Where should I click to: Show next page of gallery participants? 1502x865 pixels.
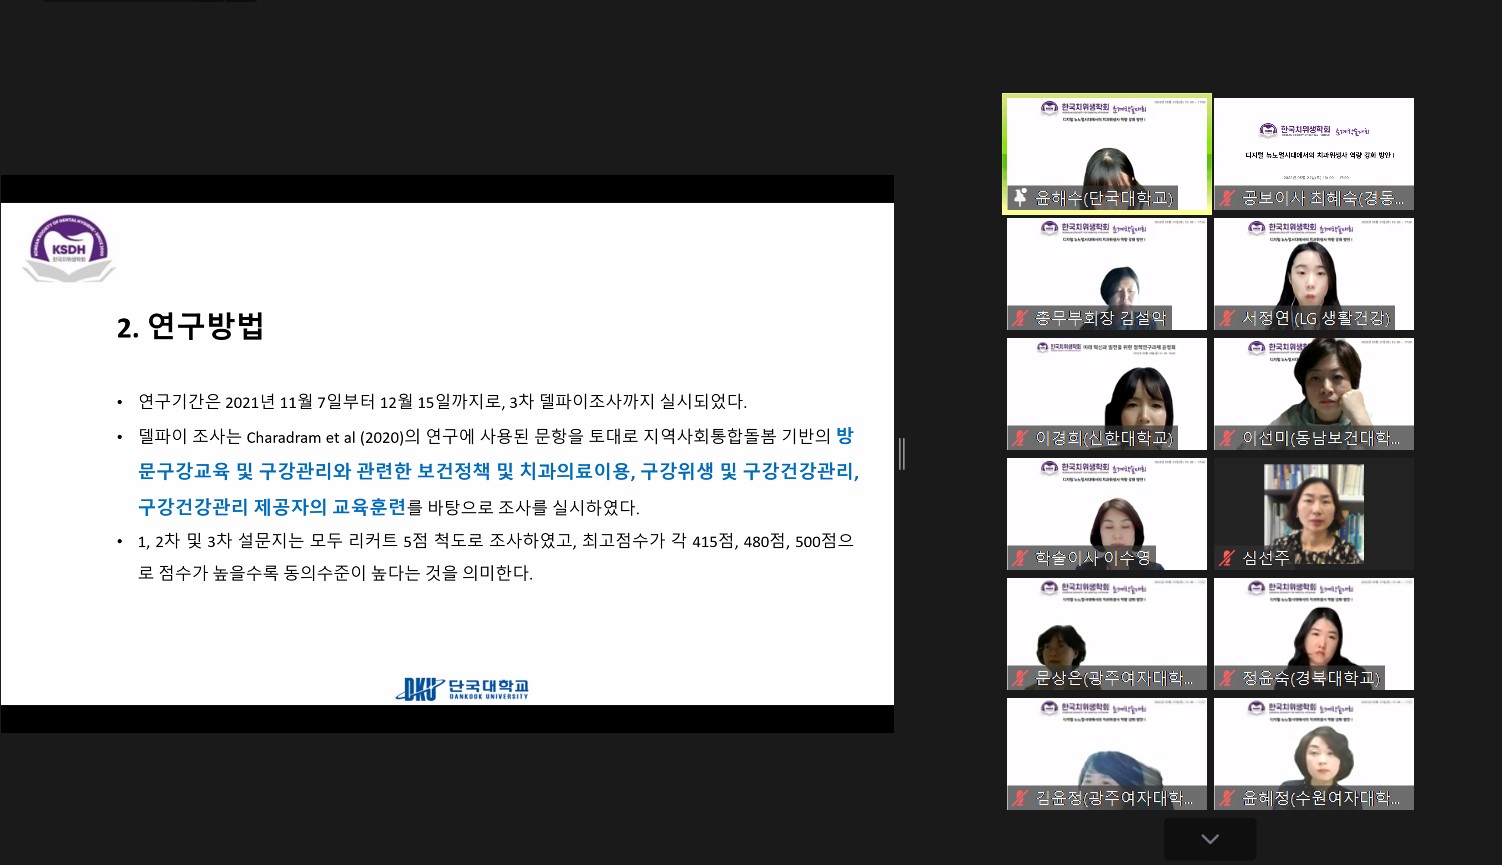1210,839
